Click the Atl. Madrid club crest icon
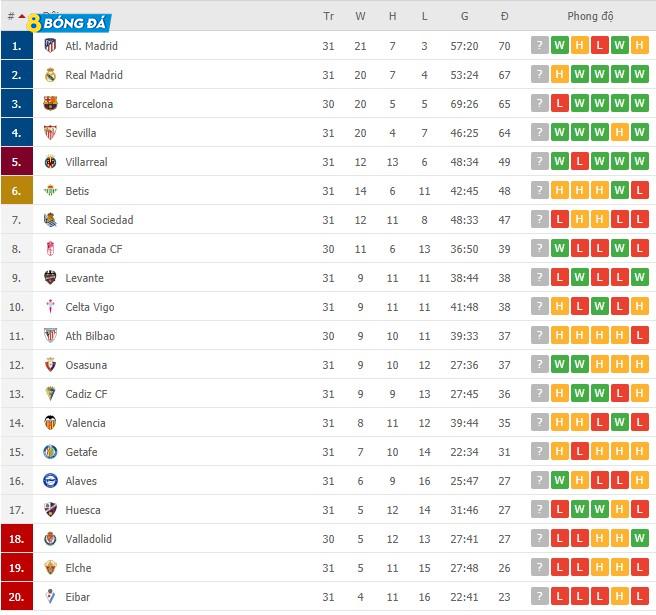Viewport: 656px width, 615px height. click(x=50, y=46)
